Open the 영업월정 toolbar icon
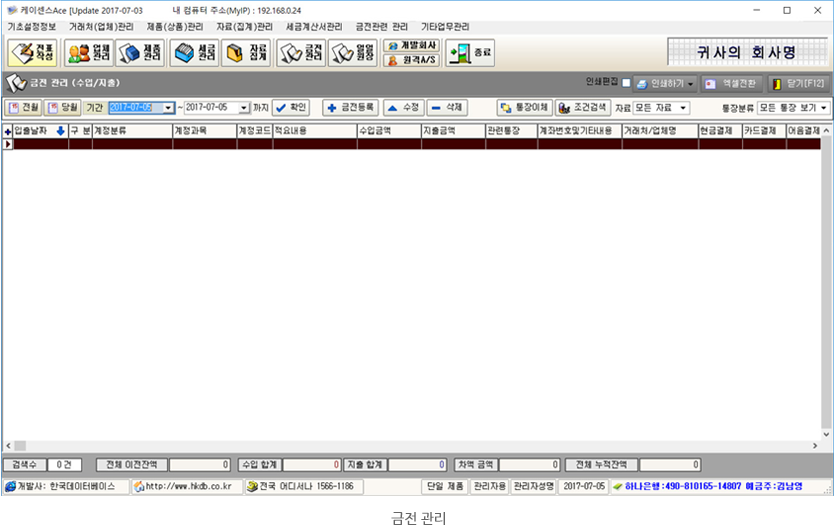835x526 pixels. (353, 53)
